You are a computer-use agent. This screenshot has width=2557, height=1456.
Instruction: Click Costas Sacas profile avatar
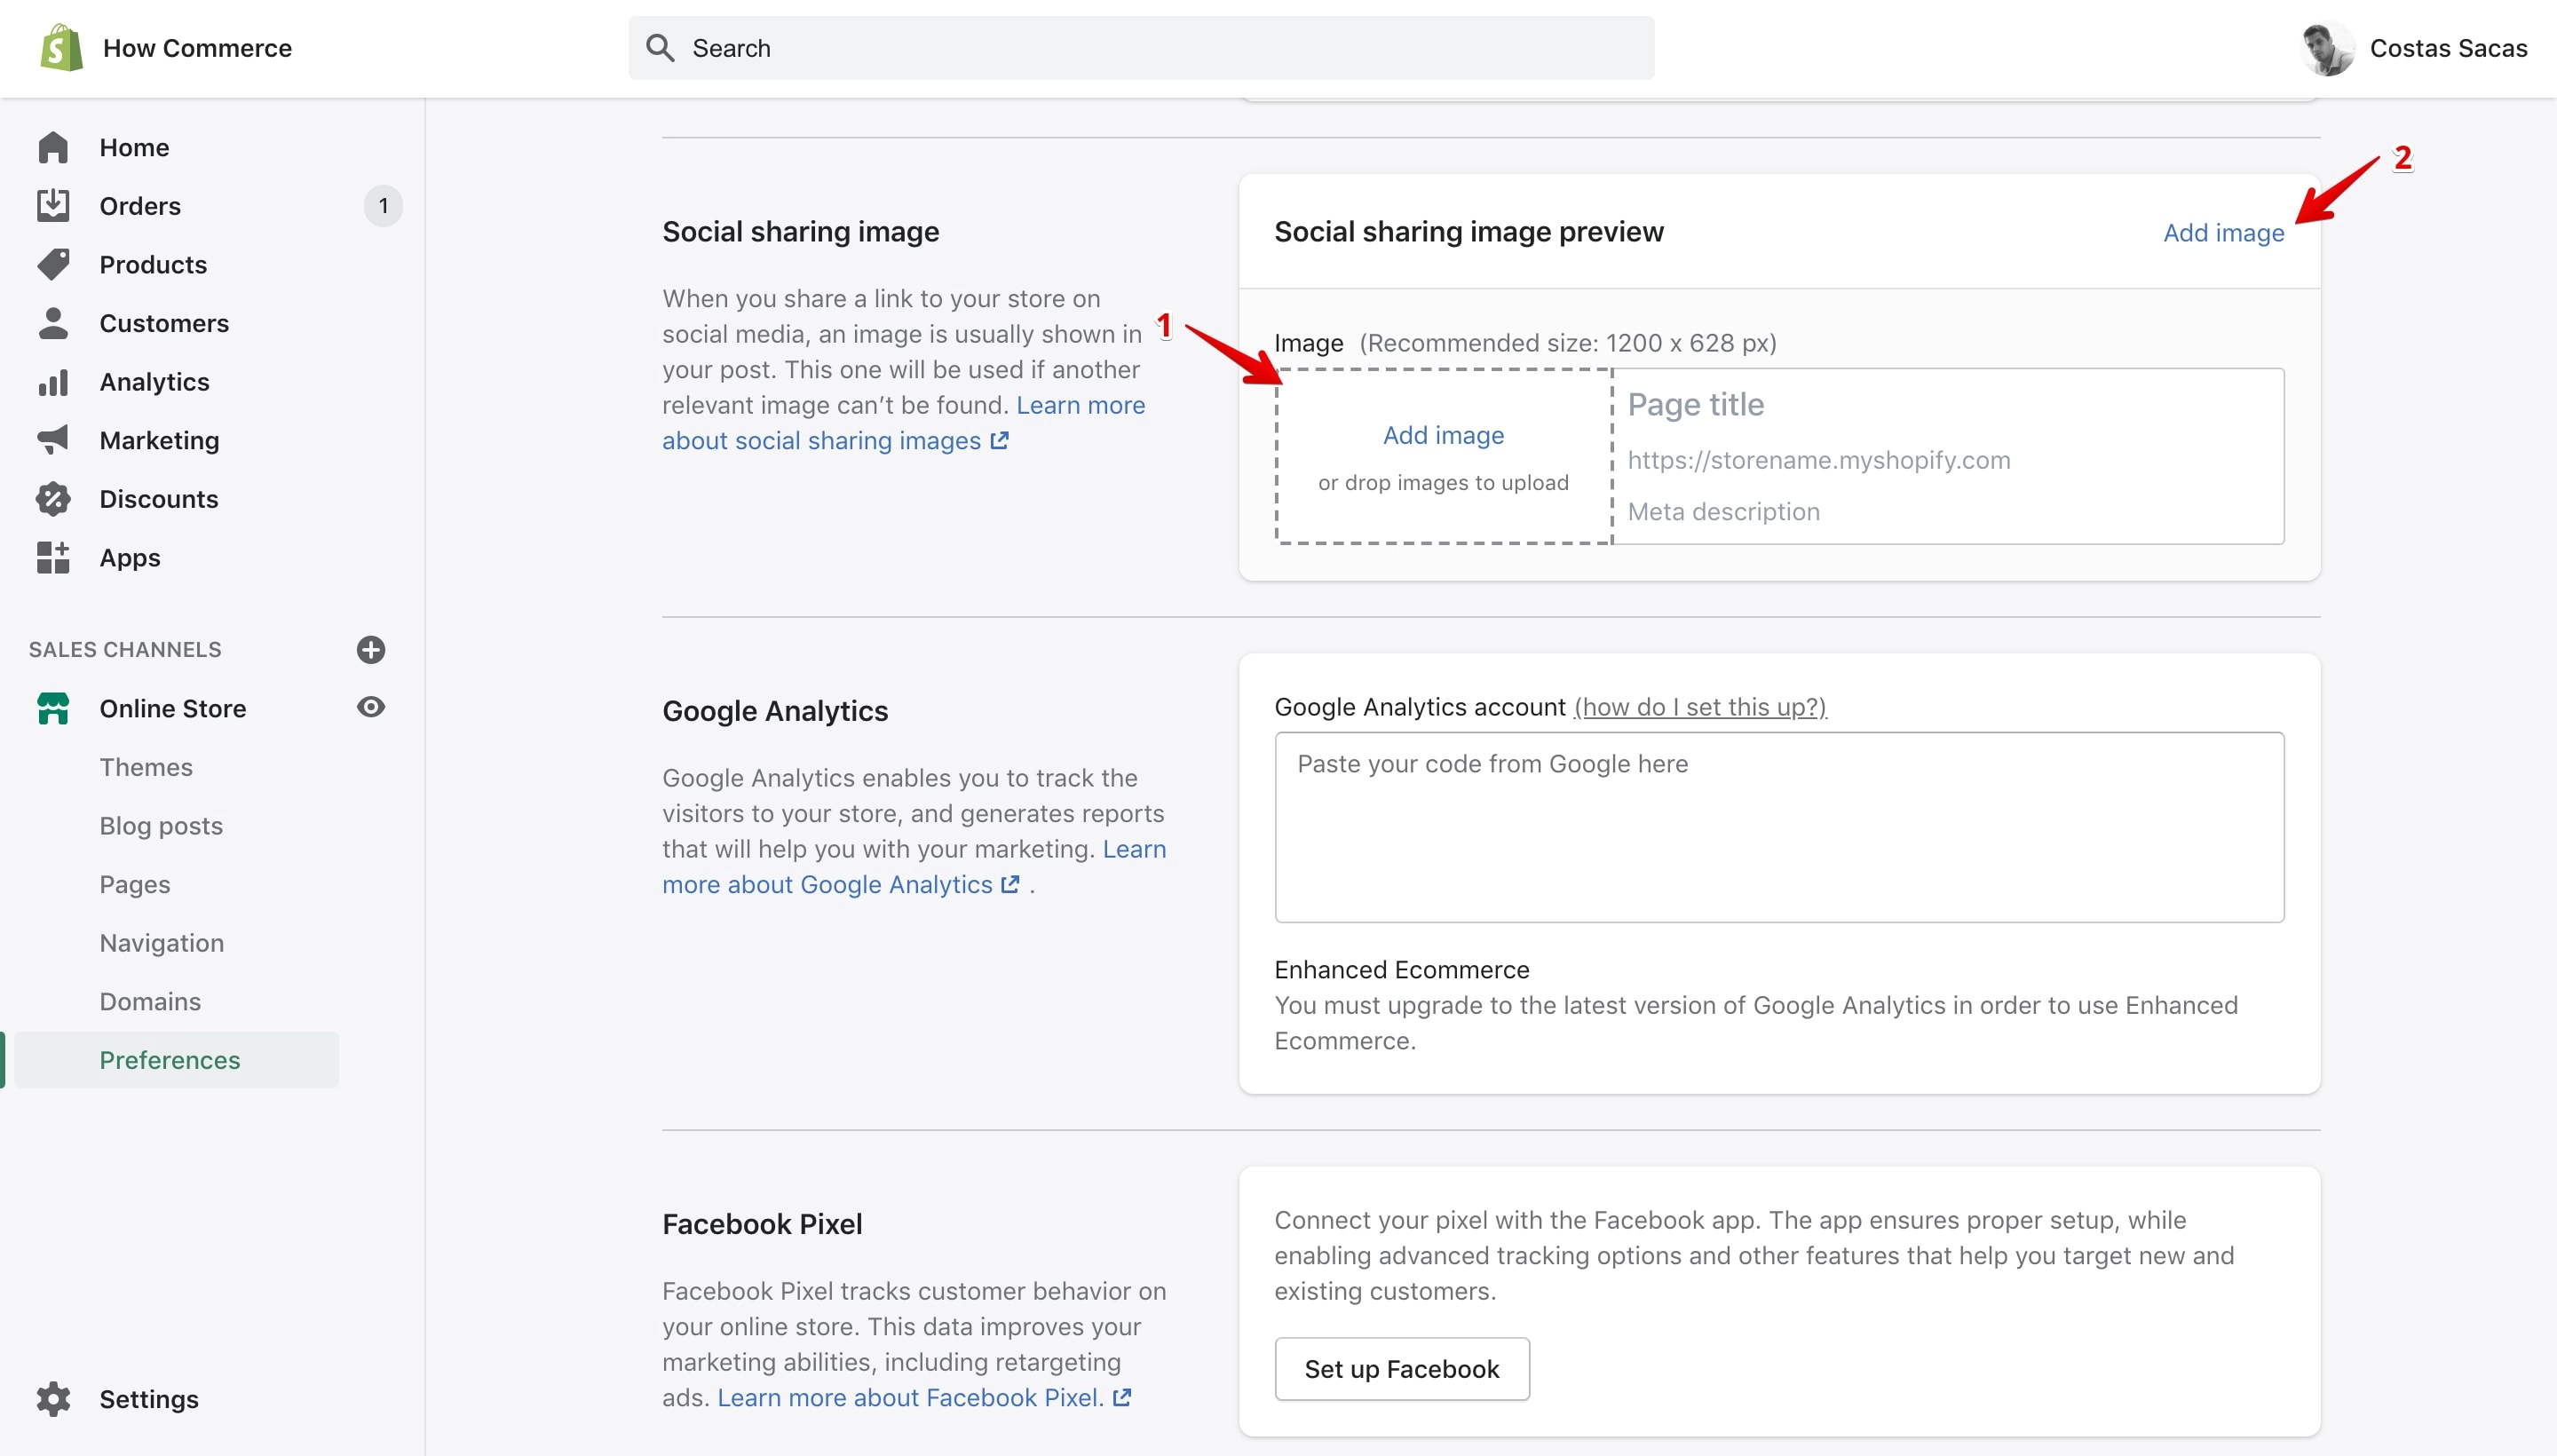pos(2327,48)
